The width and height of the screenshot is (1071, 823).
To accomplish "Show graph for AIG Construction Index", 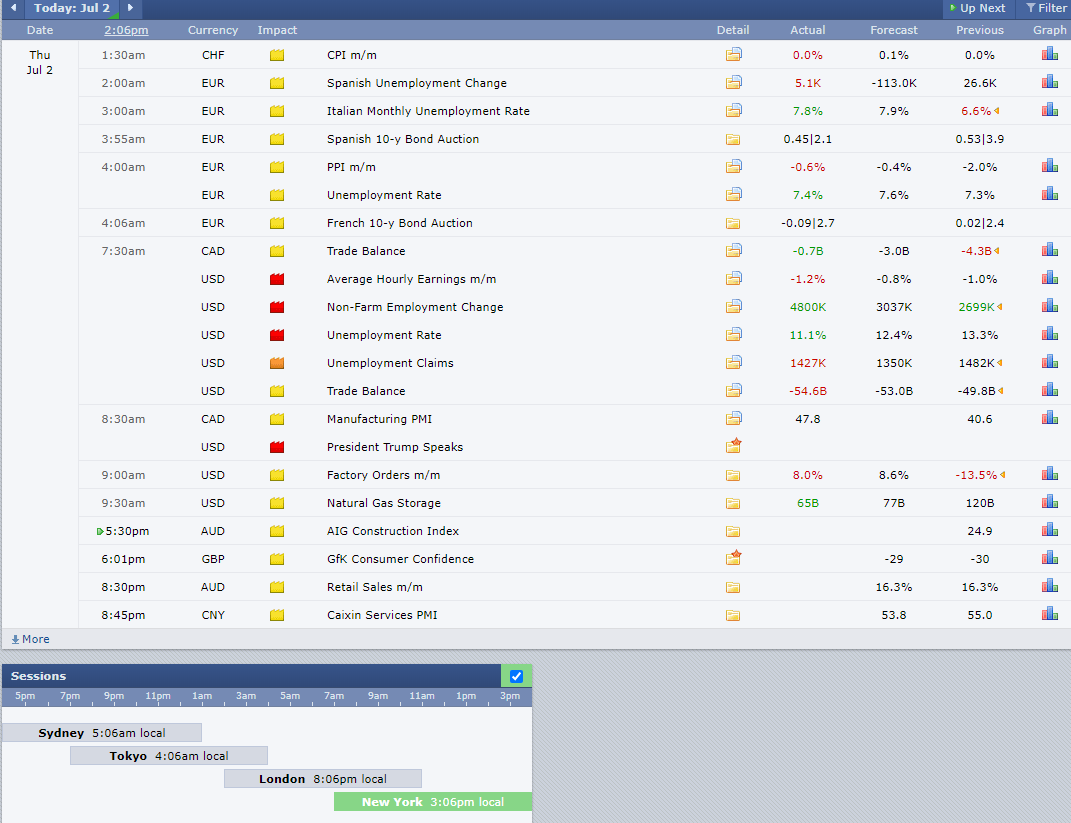I will click(1050, 530).
